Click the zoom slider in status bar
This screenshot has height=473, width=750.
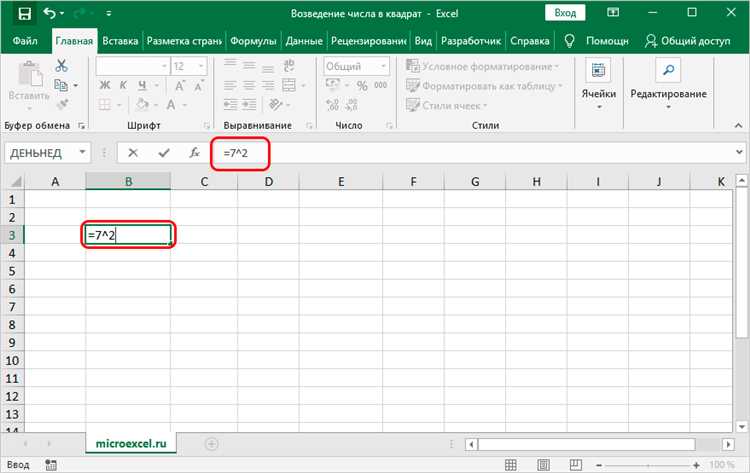[648, 464]
